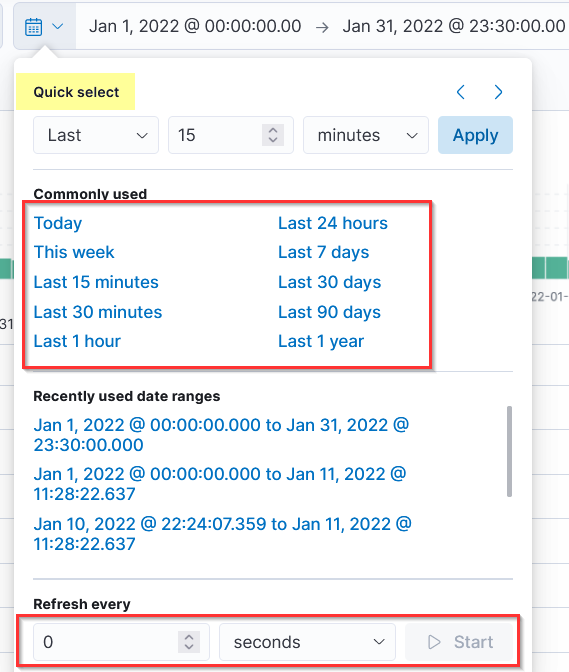Open the Last tense dropdown
Viewport: 569px width, 672px height.
coord(96,135)
